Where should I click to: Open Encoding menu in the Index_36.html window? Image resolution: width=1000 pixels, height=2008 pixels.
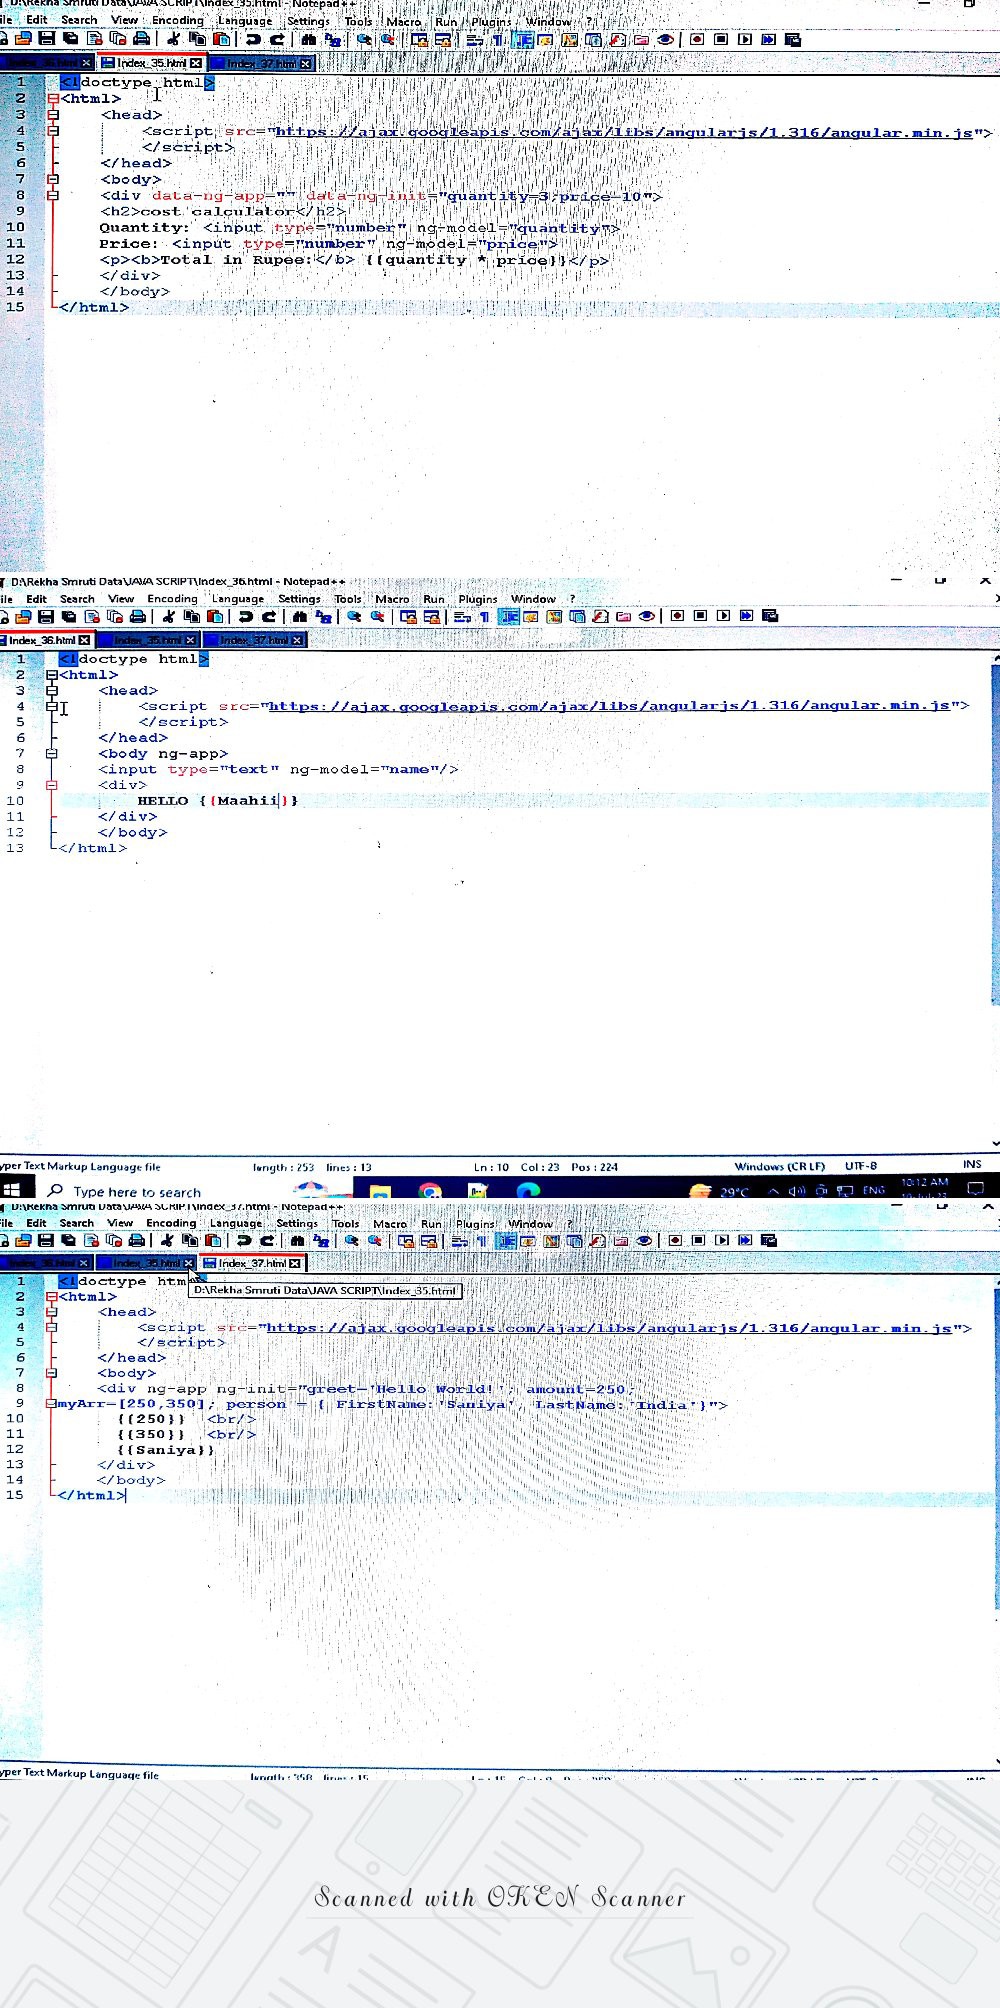click(172, 599)
